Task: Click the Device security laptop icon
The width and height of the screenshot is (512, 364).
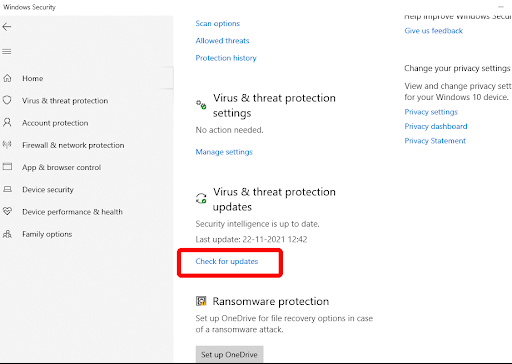Action: [x=7, y=189]
